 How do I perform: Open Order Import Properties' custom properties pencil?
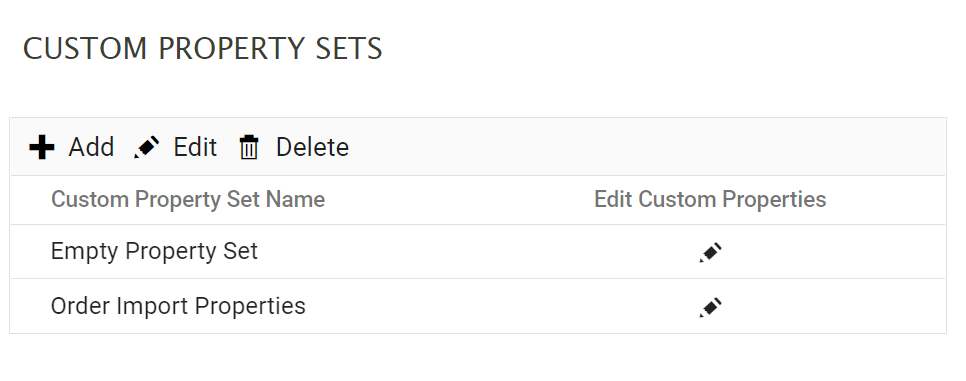(x=710, y=307)
